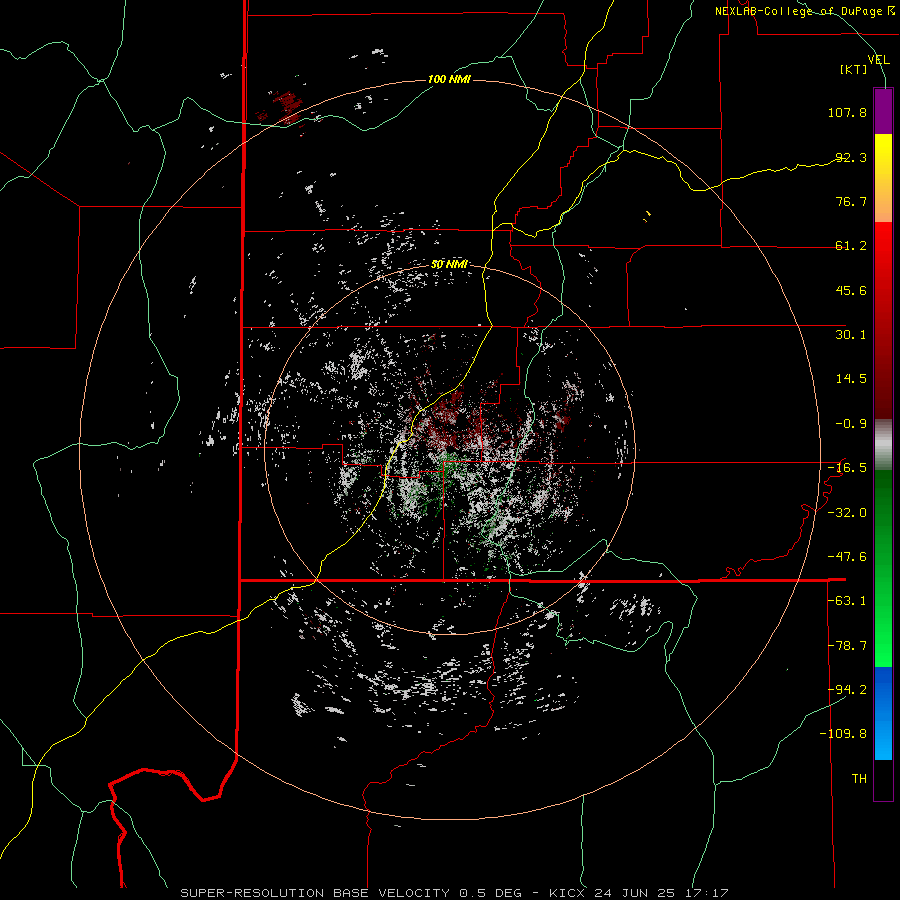Screen dimensions: 900x900
Task: Pick the purple segment of the color bar
Action: pos(883,111)
